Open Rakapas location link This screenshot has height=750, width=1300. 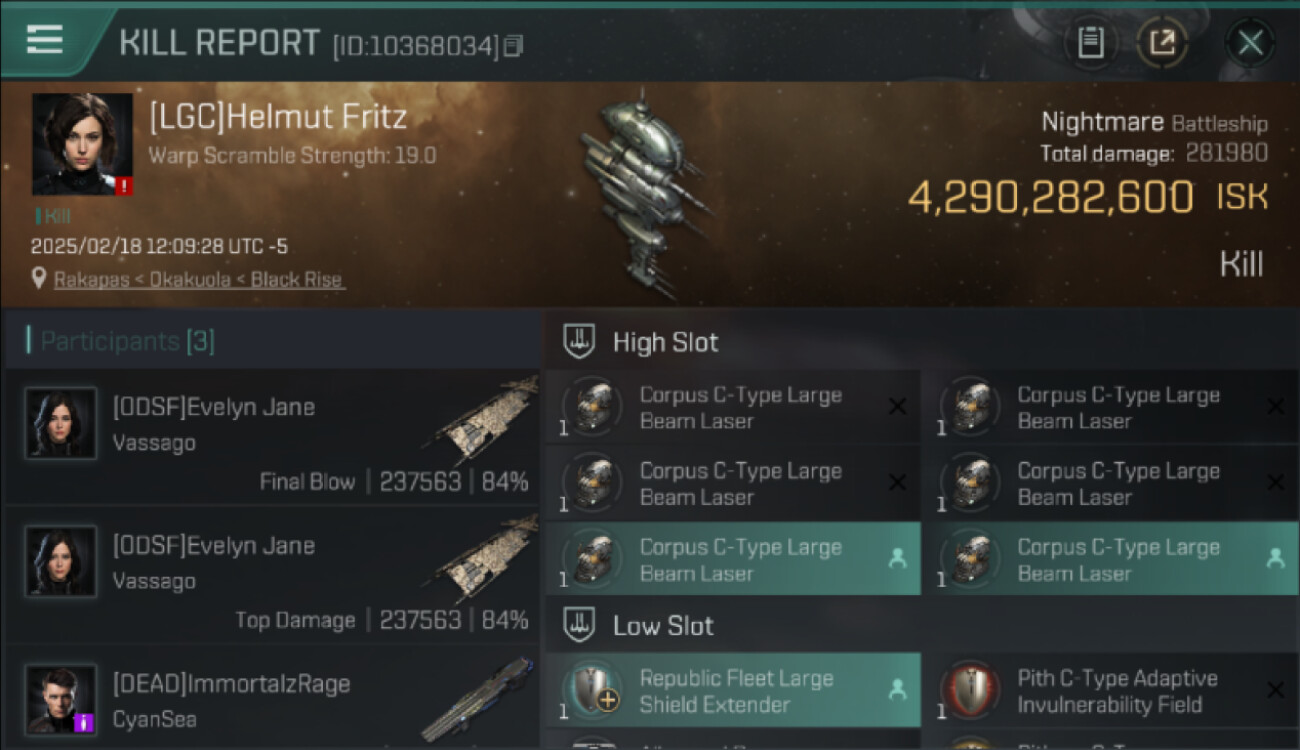(x=89, y=280)
